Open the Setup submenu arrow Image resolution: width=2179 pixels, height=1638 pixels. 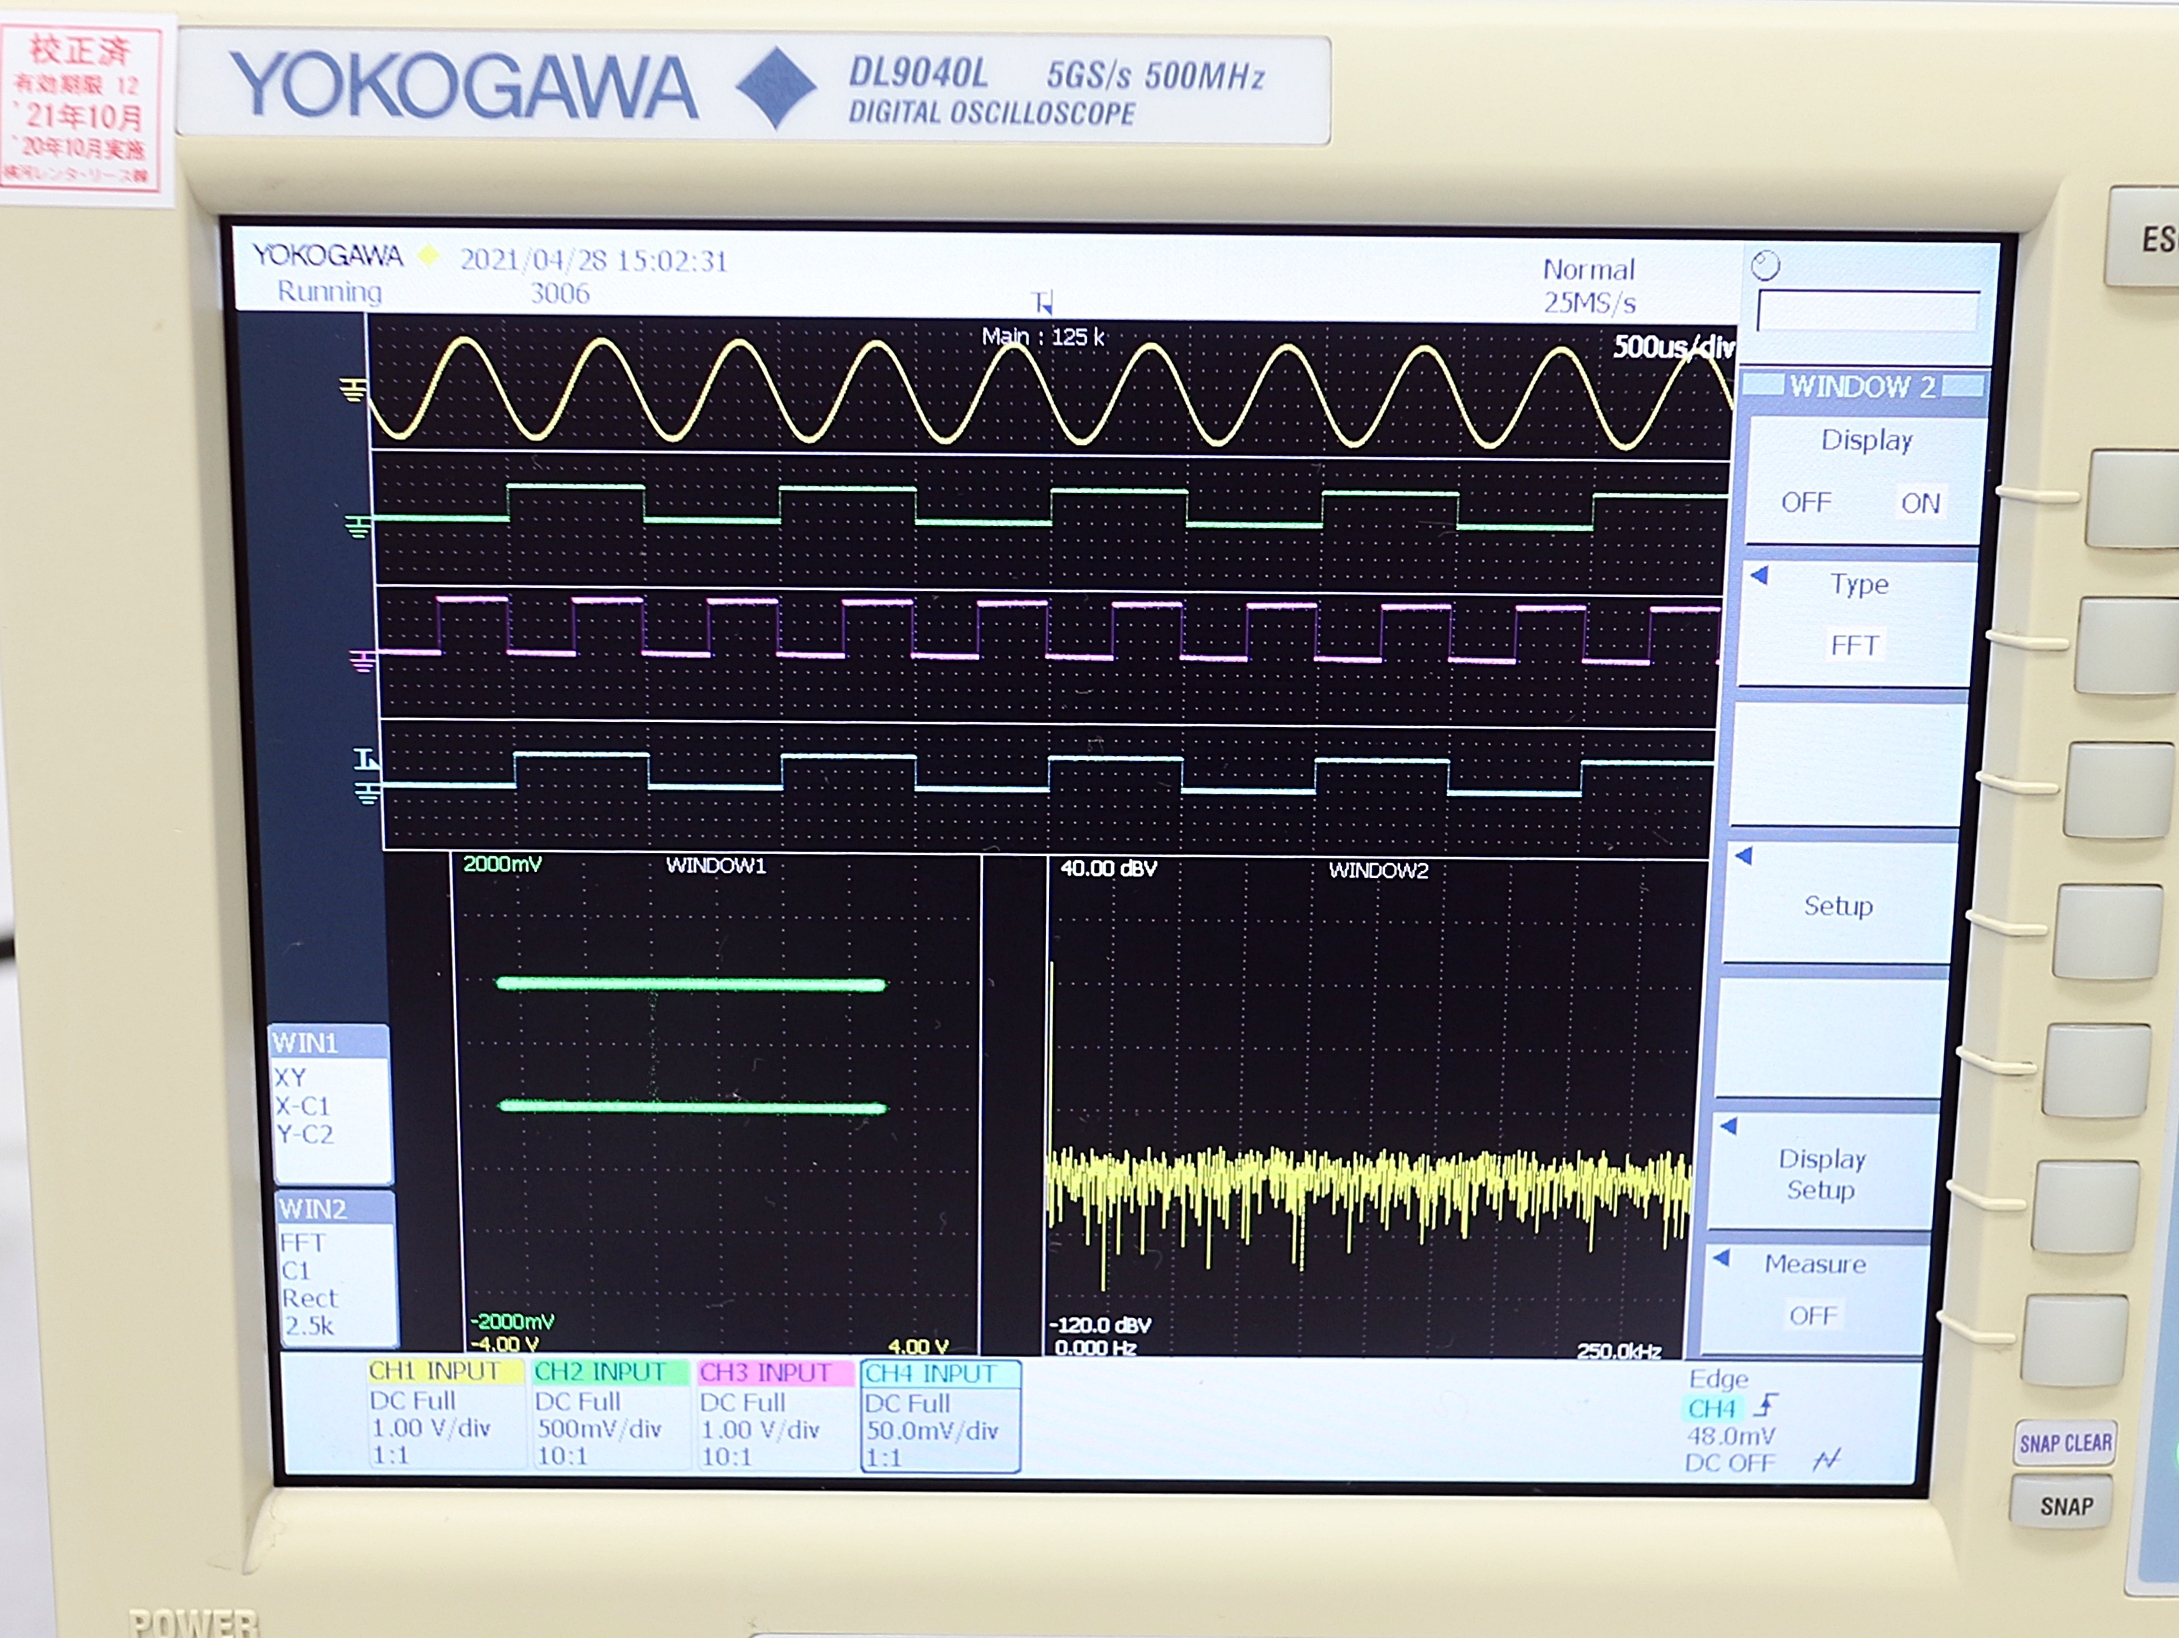coord(1744,856)
